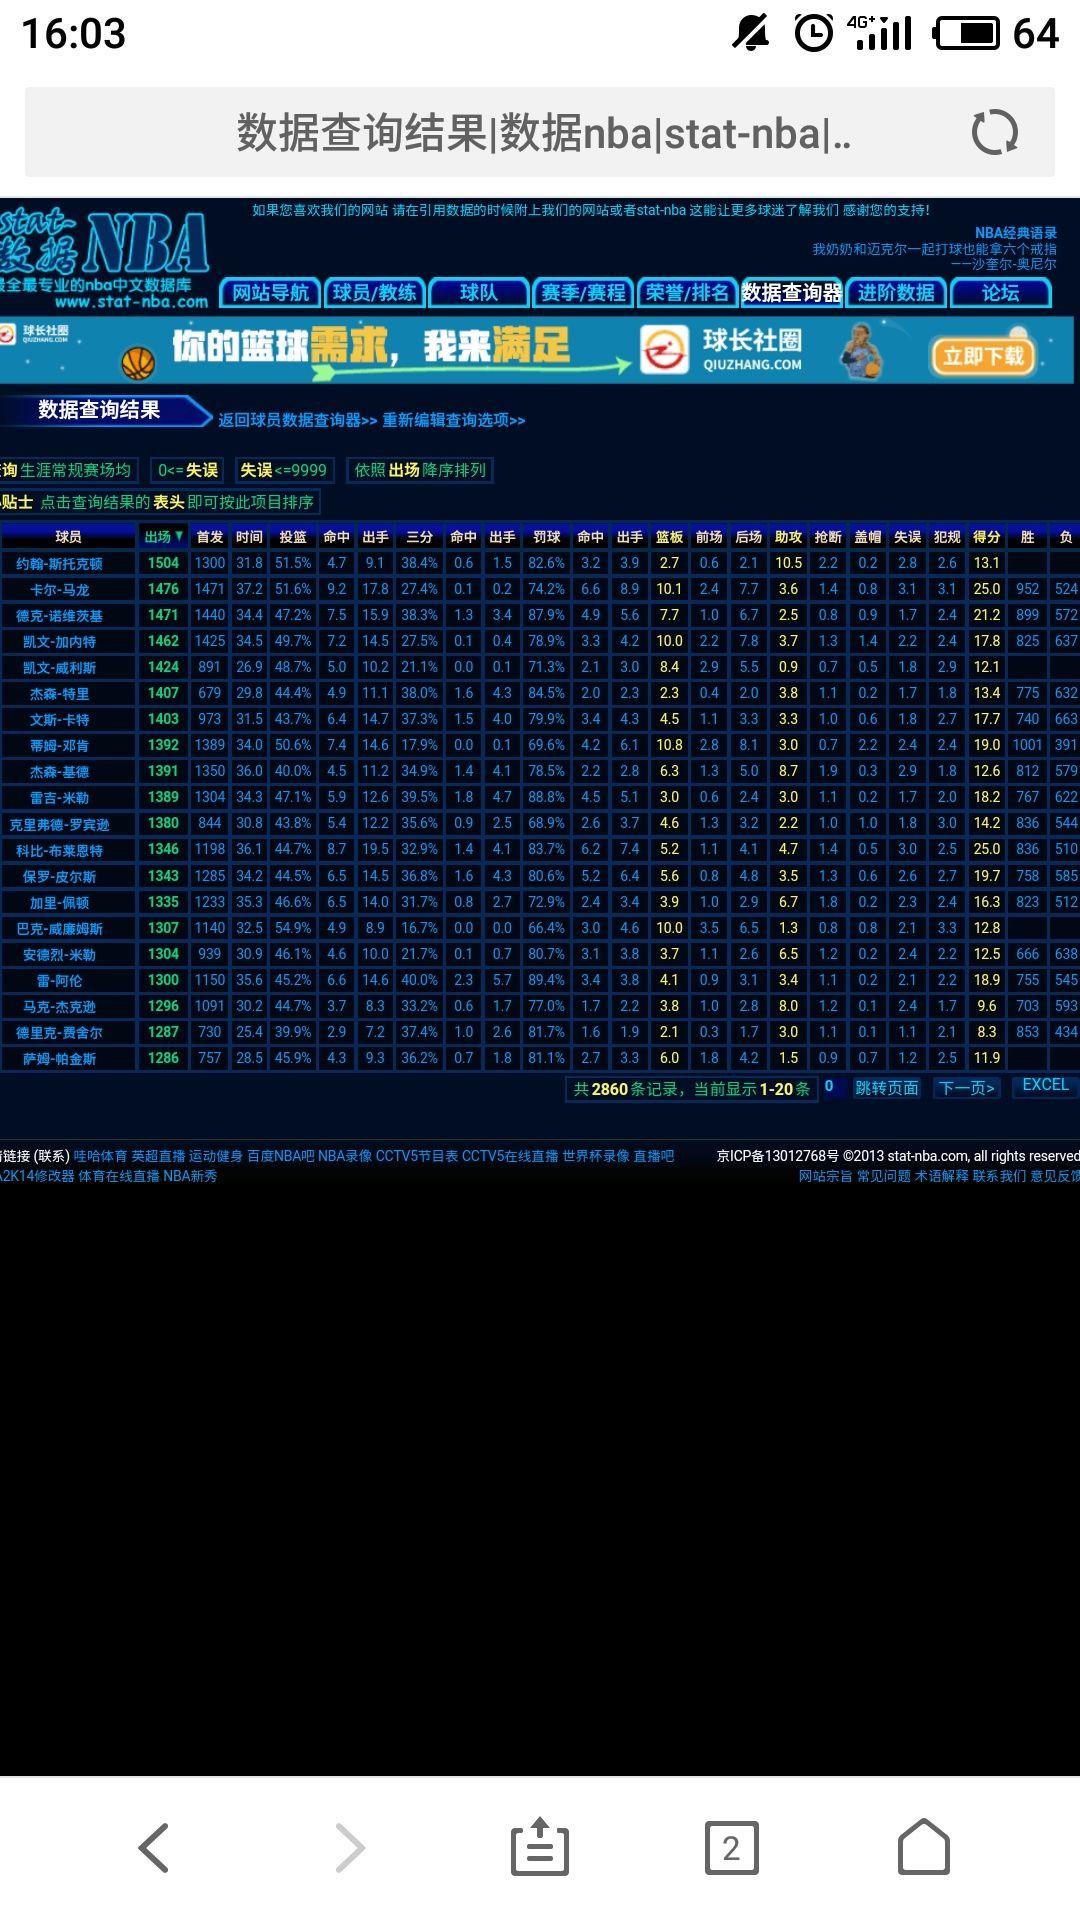
Task: Click 返回球员数据查询器>> link
Action: (298, 420)
